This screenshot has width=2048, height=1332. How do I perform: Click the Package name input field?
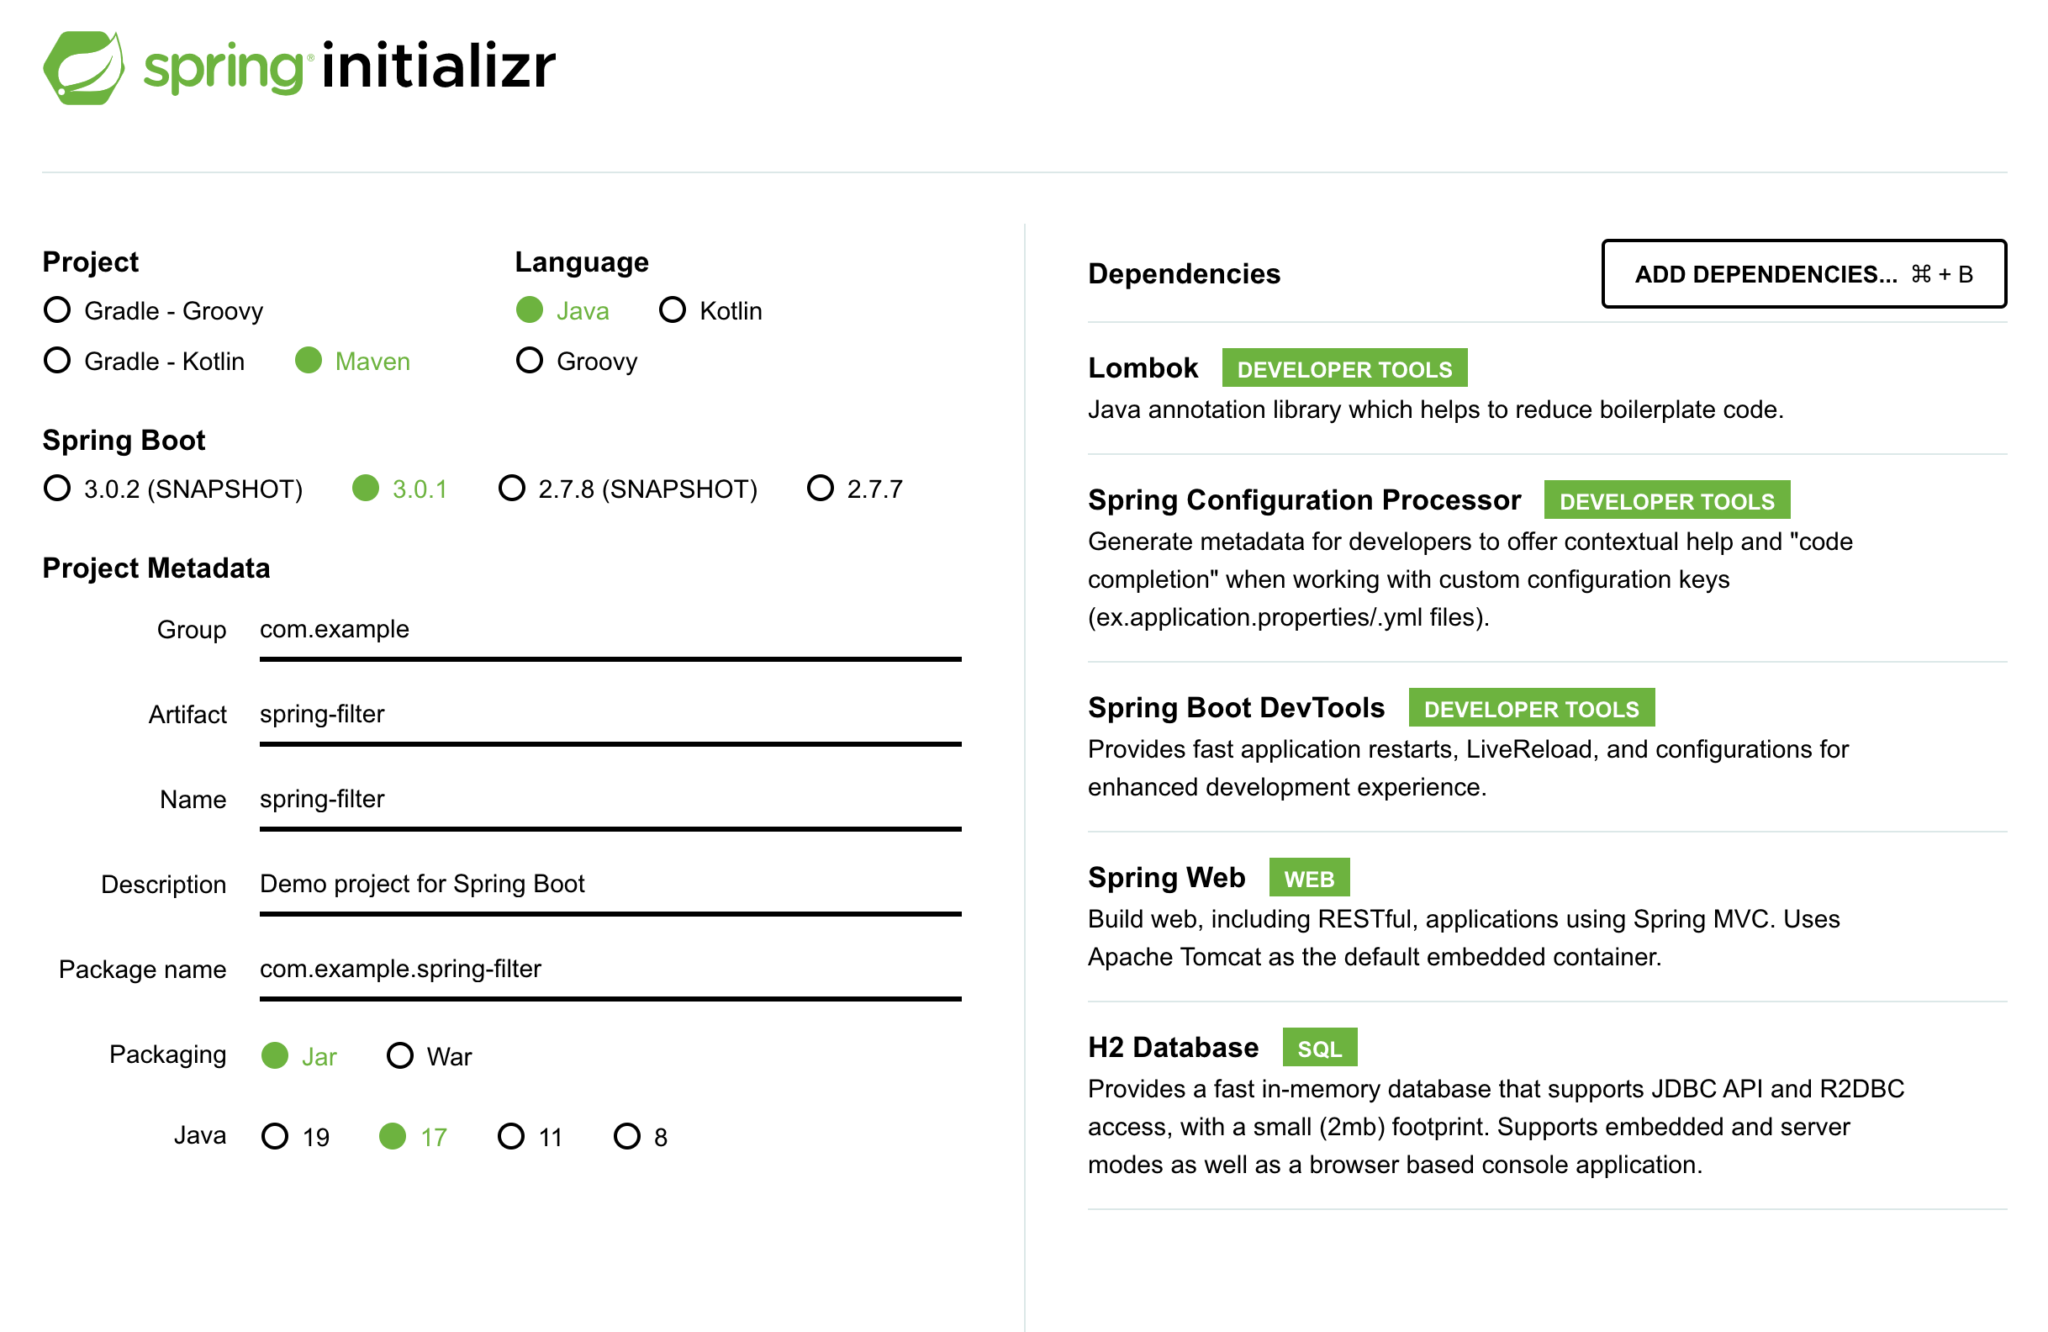(x=610, y=970)
